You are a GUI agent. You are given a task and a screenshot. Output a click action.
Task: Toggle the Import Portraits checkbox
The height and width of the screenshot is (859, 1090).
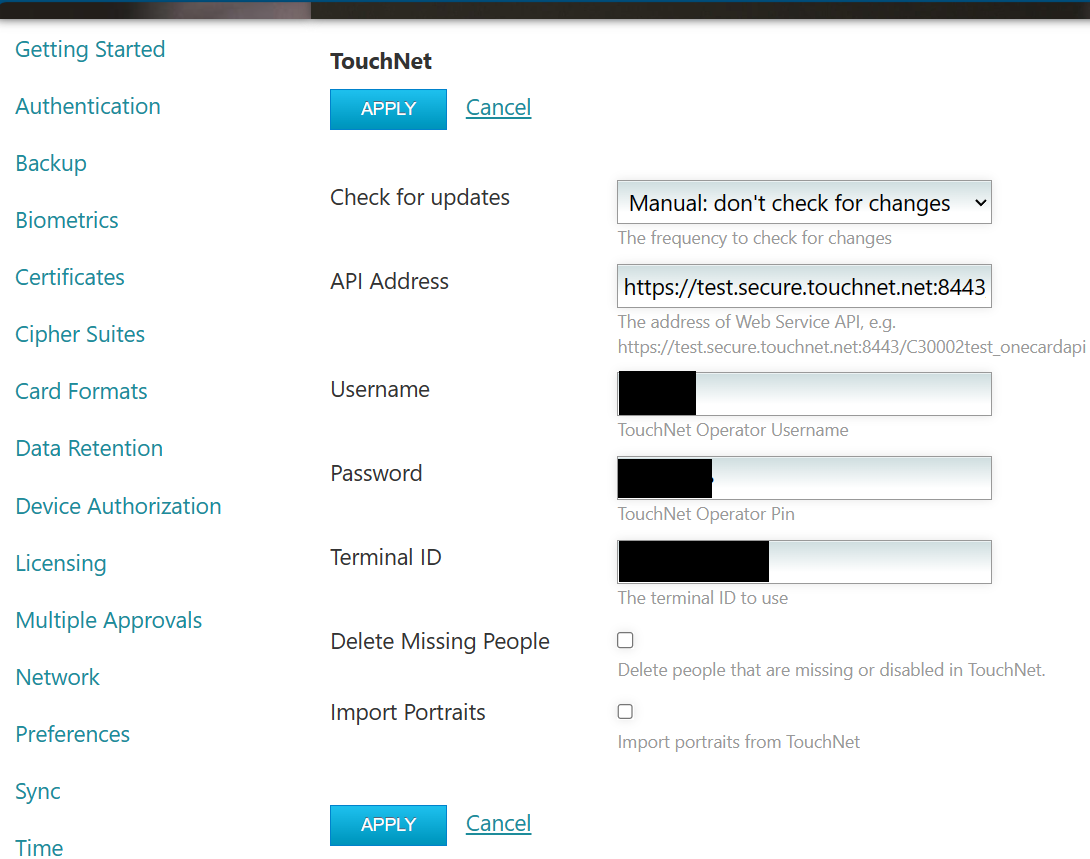point(625,712)
